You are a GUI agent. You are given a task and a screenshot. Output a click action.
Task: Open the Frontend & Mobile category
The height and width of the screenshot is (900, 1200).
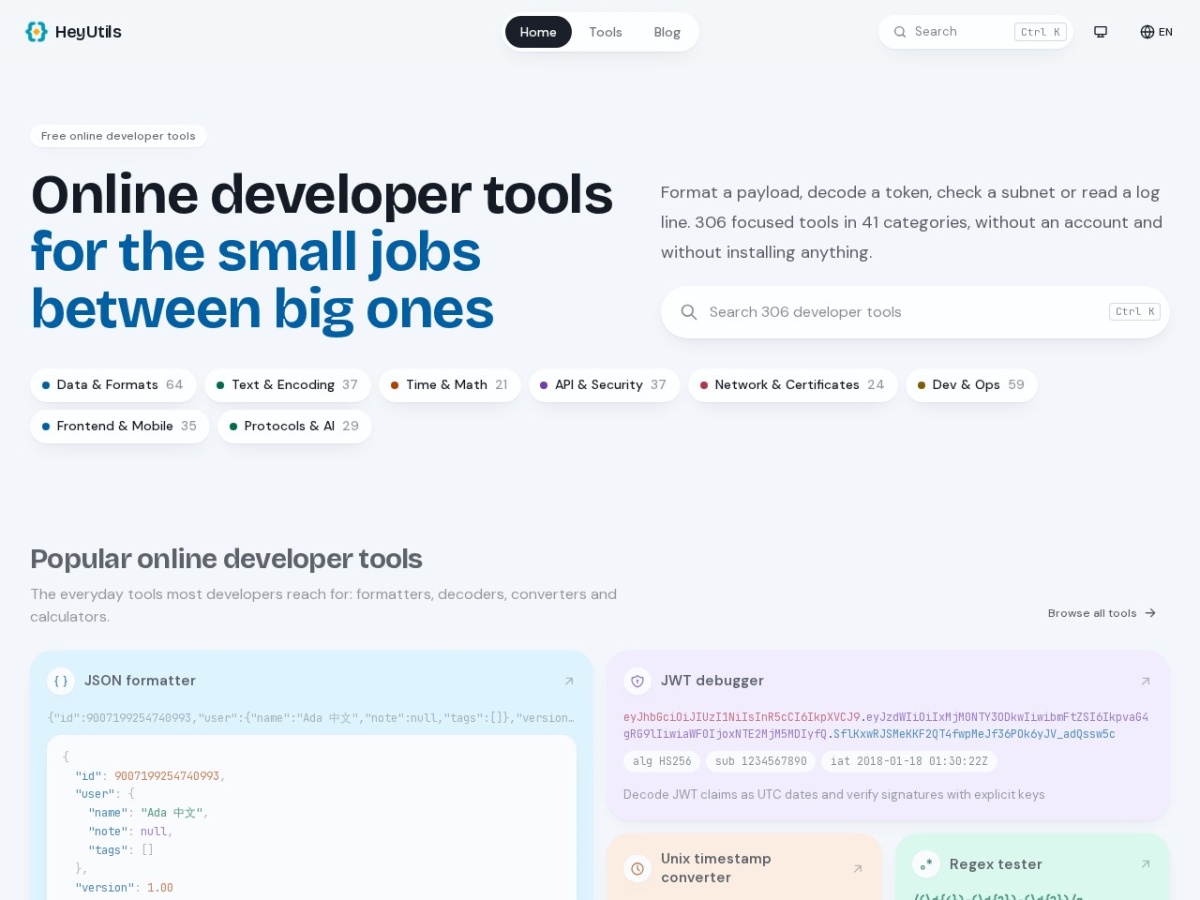(x=120, y=426)
